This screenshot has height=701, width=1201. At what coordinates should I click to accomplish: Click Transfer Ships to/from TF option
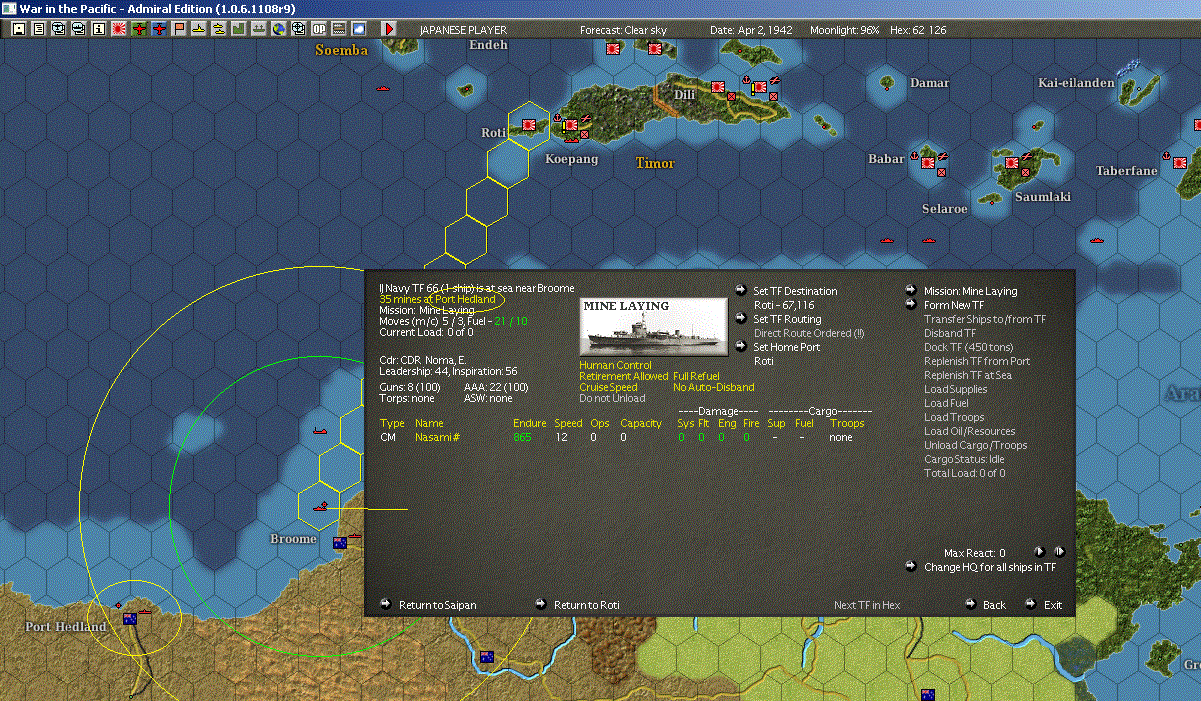(985, 319)
